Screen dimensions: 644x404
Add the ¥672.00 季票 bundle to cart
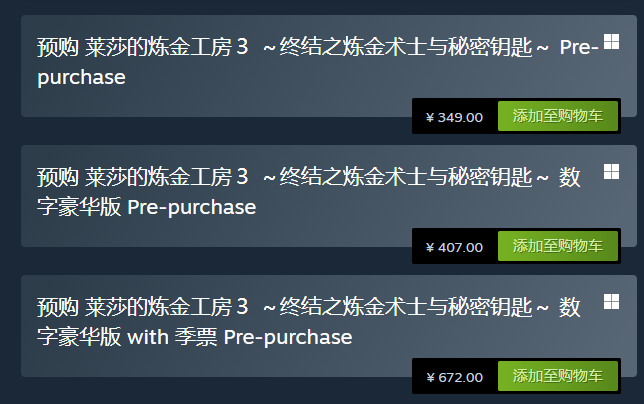[558, 376]
